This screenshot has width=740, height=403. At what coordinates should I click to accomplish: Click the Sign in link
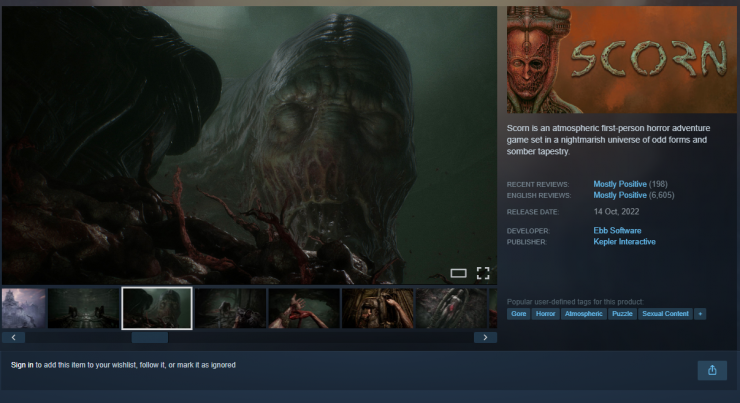pyautogui.click(x=22, y=365)
